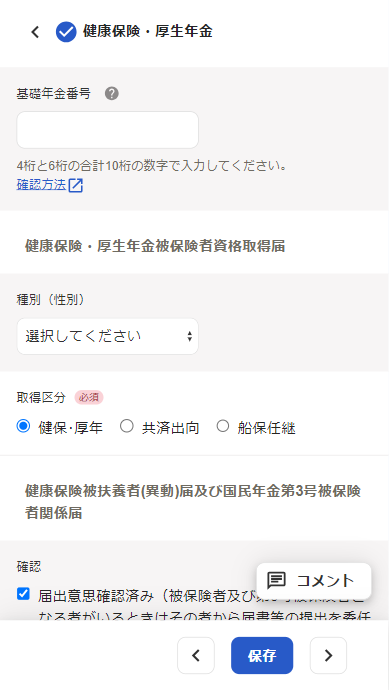Click the 保存 save button
389x690 pixels.
262,655
